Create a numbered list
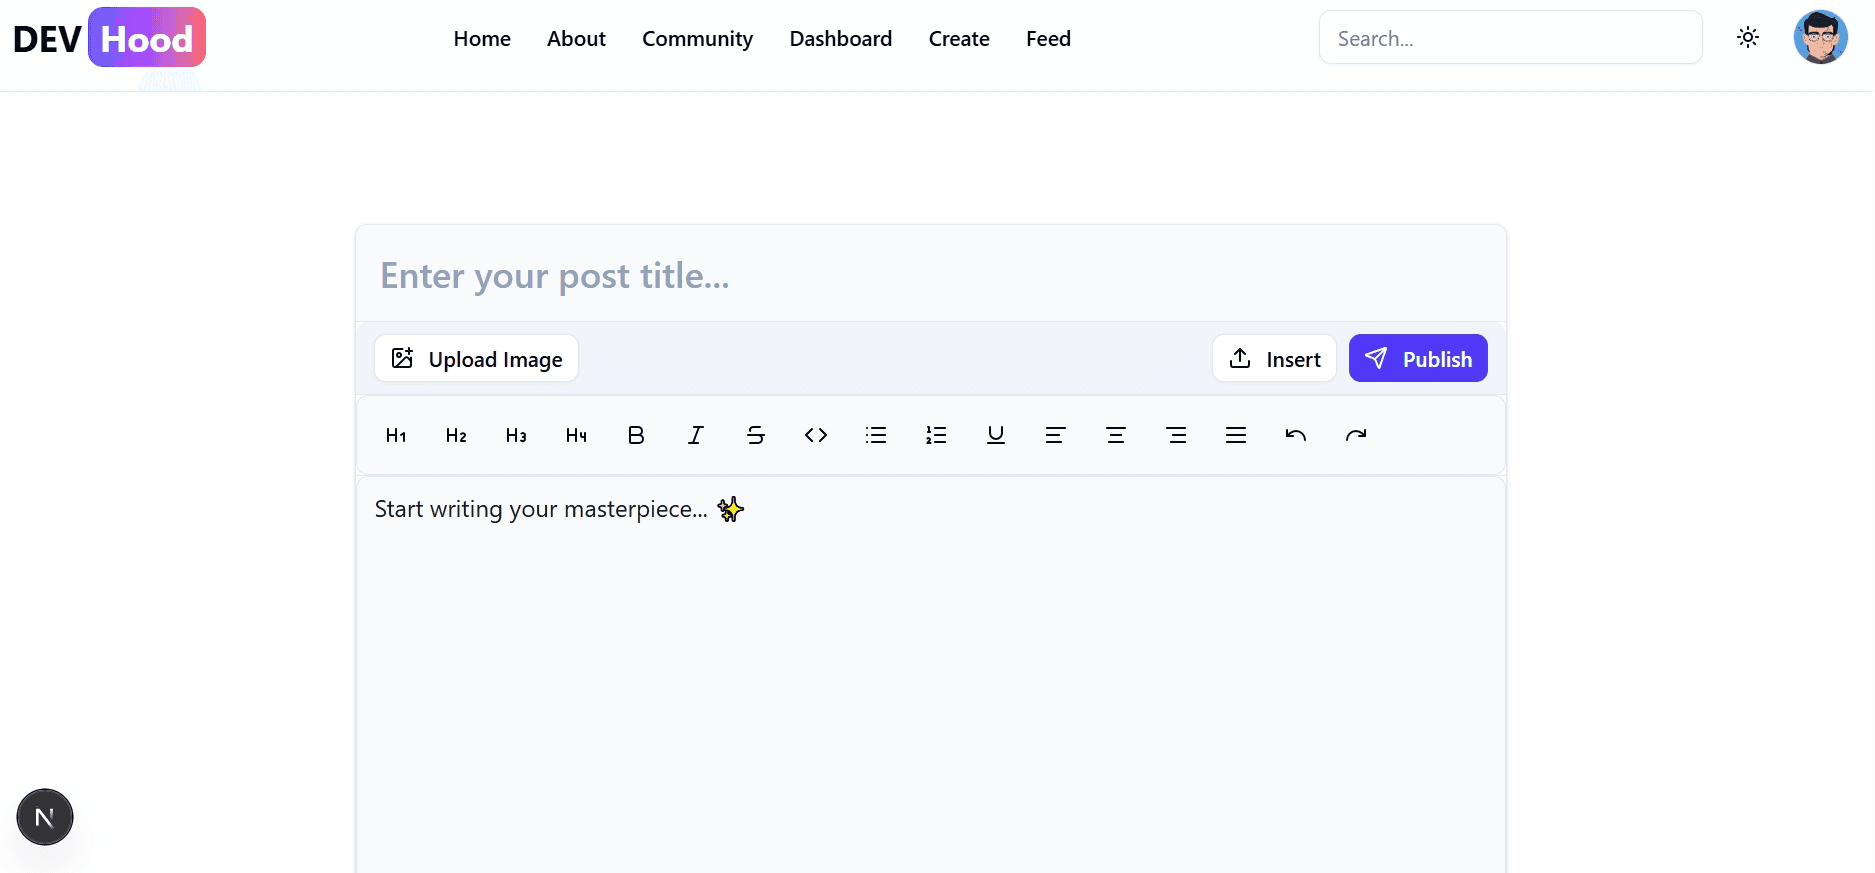 936,435
